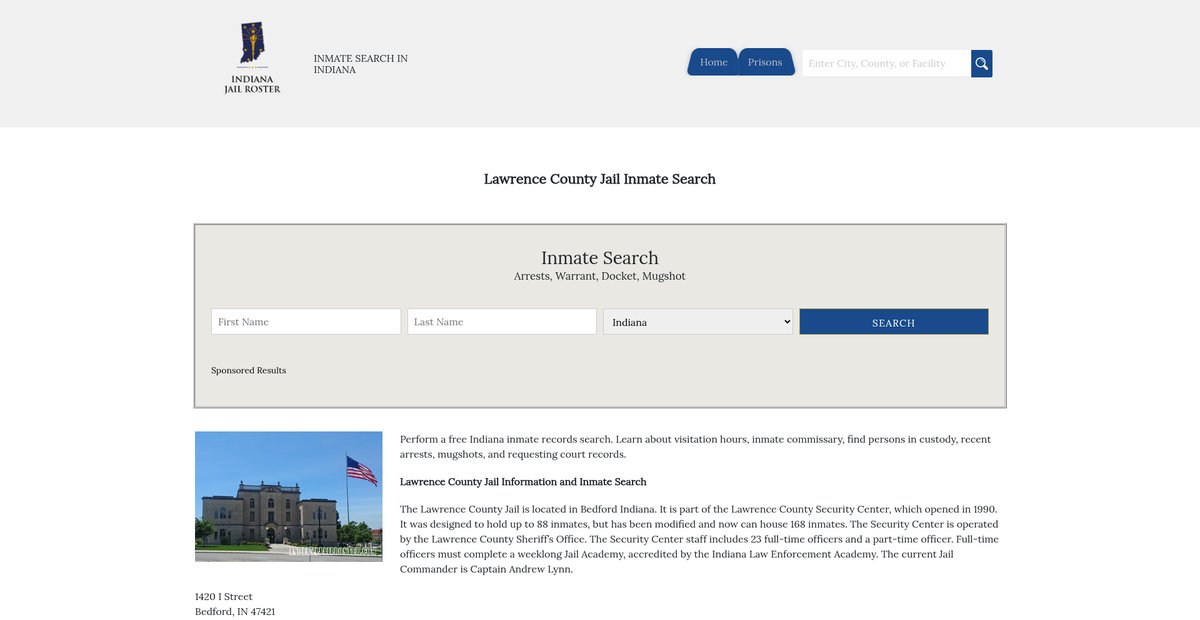Click the Jail Information and Inmate Search subheading
1200x620 pixels.
523,482
